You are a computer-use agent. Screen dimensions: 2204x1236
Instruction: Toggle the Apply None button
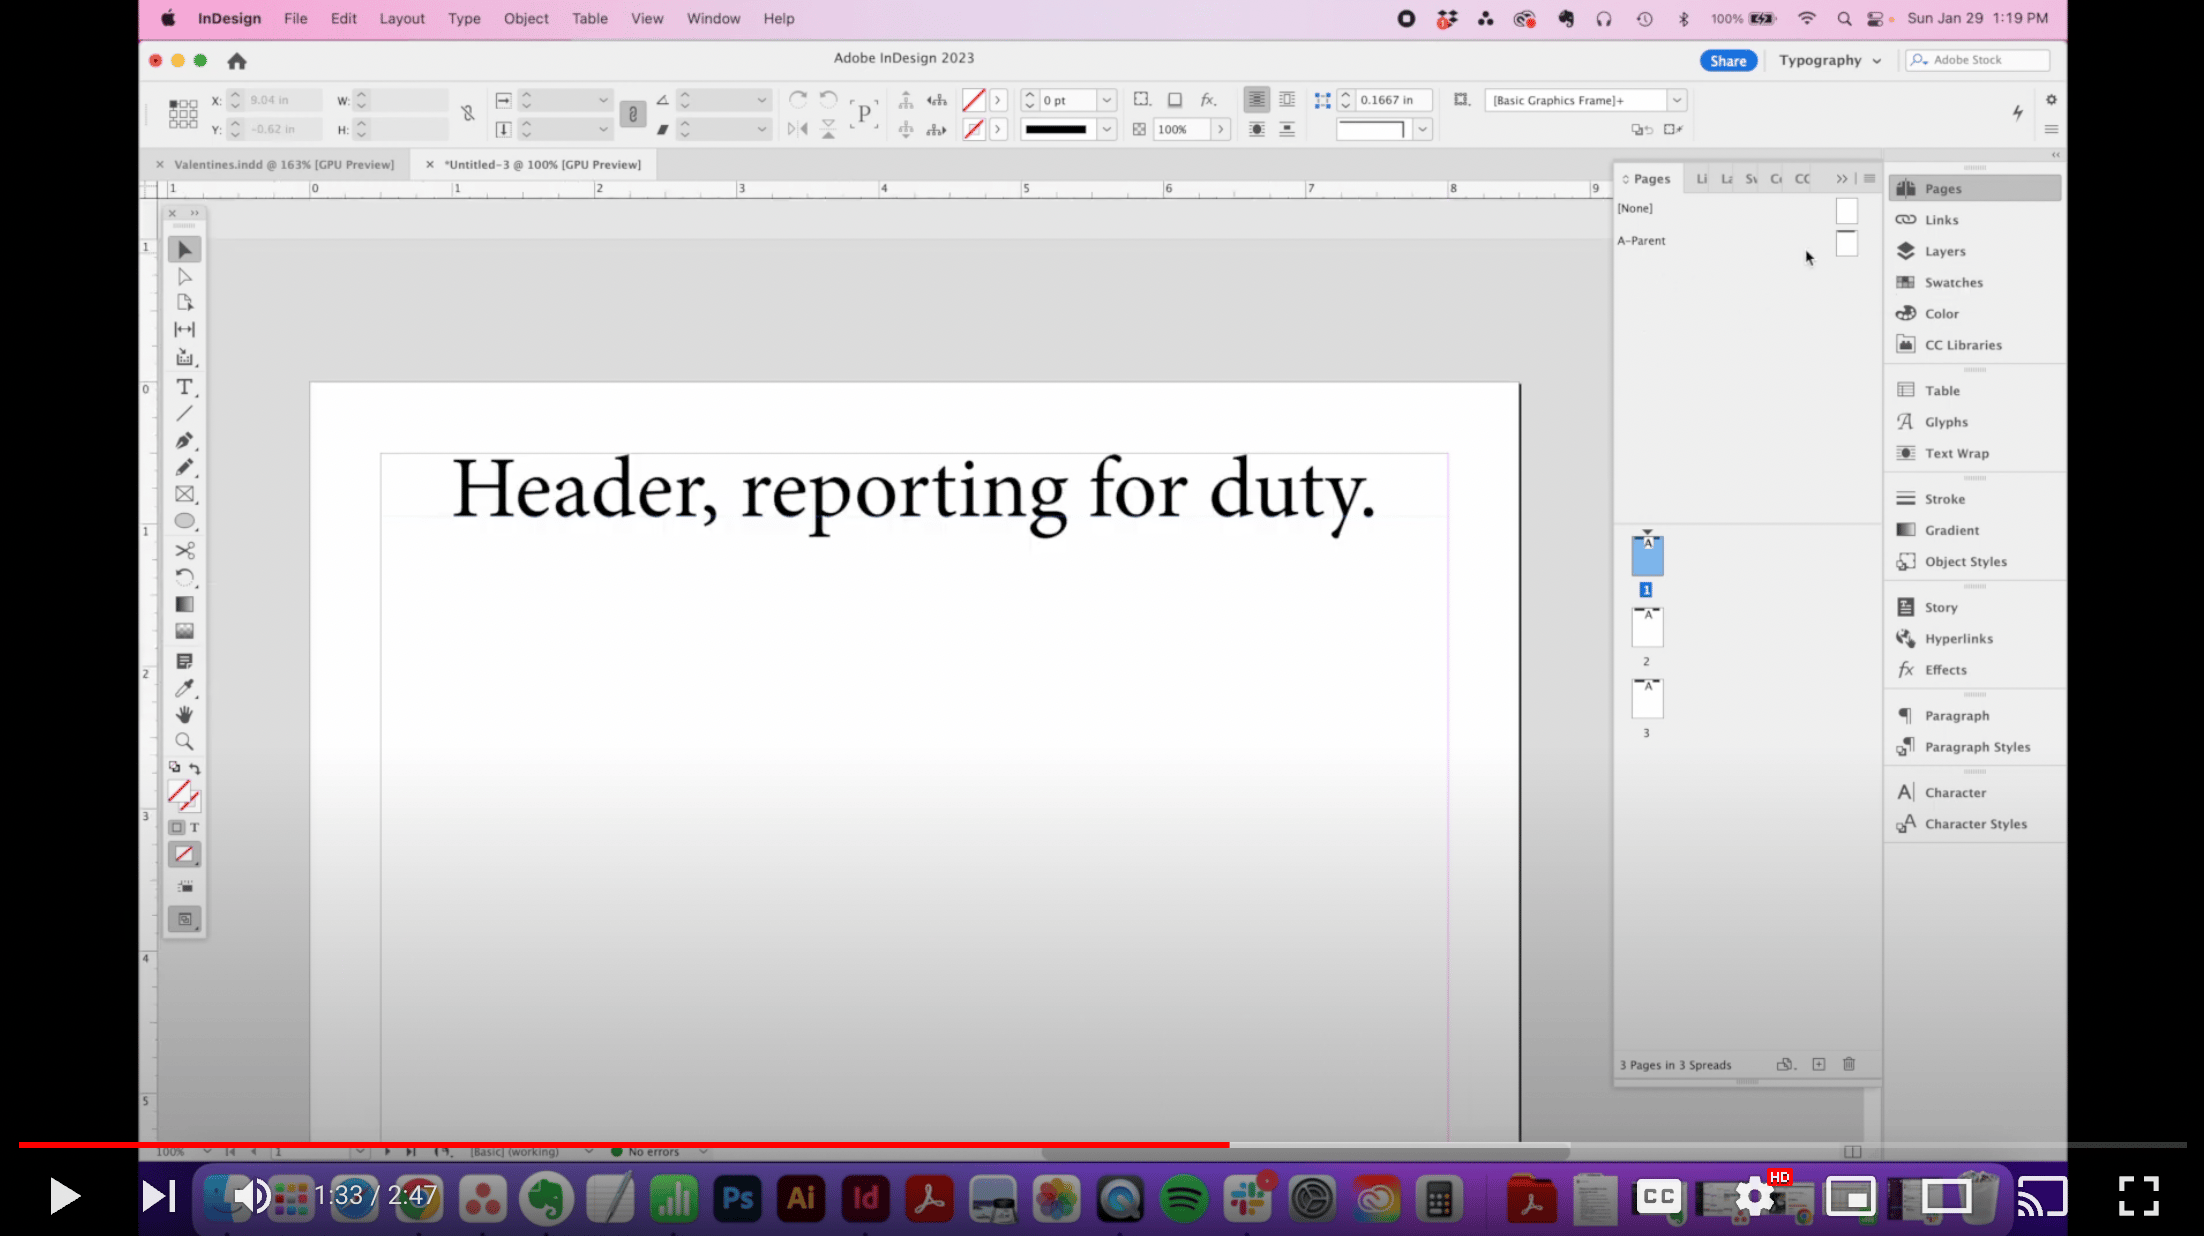tap(184, 854)
